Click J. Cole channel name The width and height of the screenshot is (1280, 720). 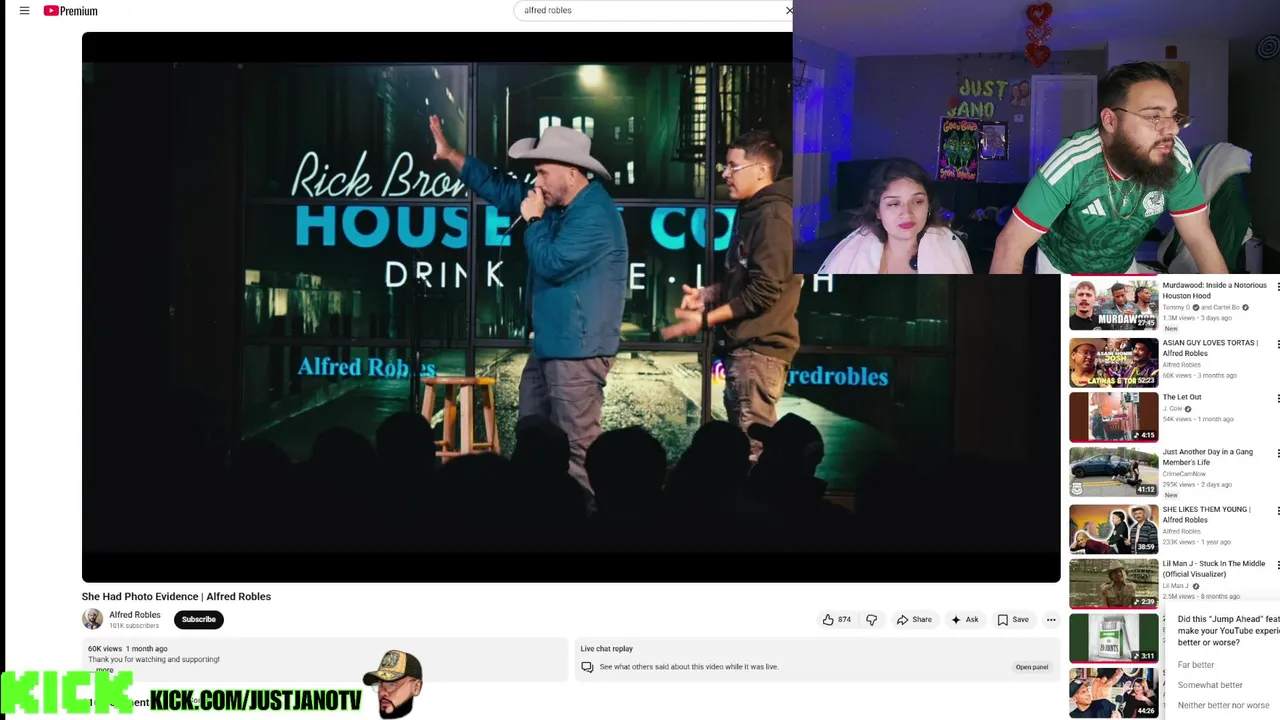click(x=1172, y=409)
